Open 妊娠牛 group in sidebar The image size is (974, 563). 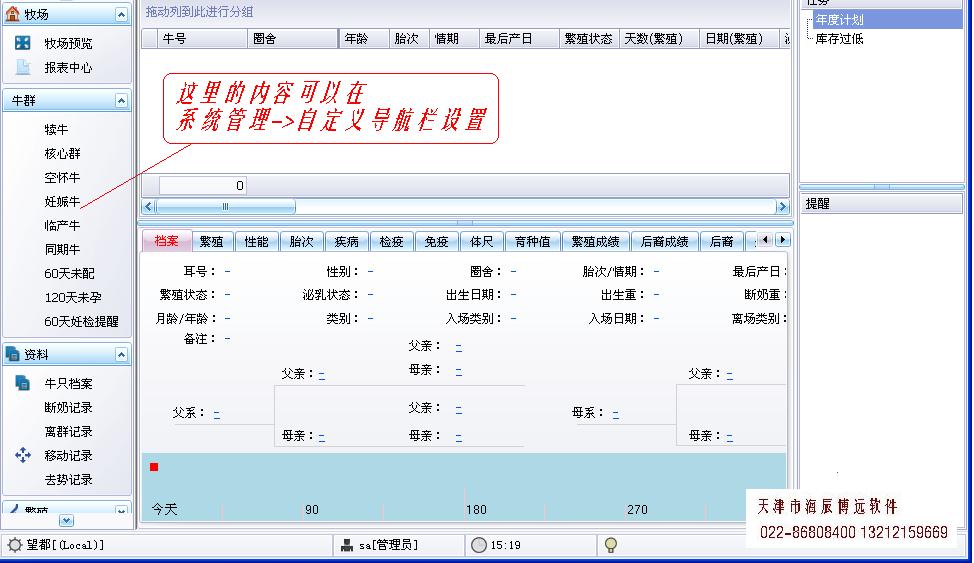point(62,201)
